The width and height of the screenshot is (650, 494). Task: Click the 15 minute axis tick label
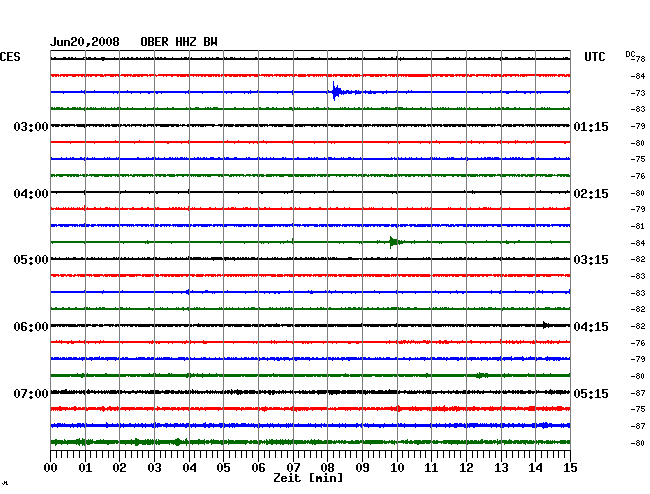point(570,467)
